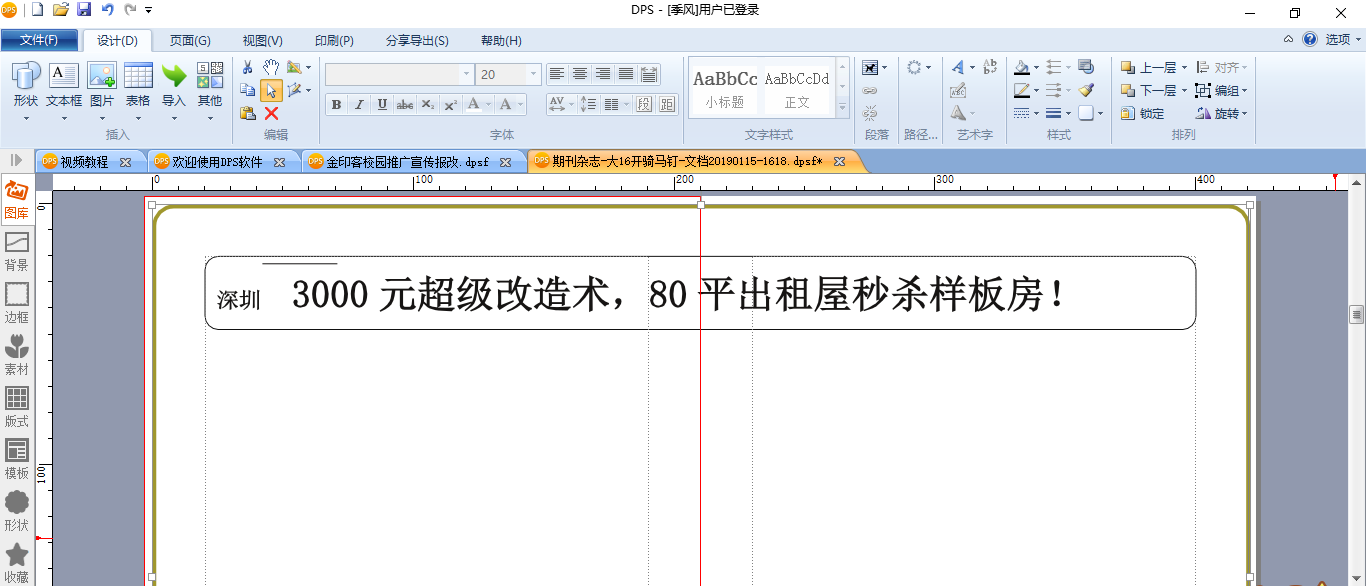Apply the 小标题 text style
Viewport: 1366px width, 586px height.
[725, 88]
